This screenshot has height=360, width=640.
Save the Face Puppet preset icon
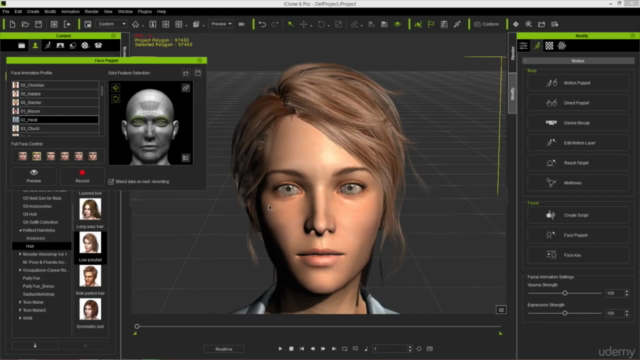click(198, 73)
